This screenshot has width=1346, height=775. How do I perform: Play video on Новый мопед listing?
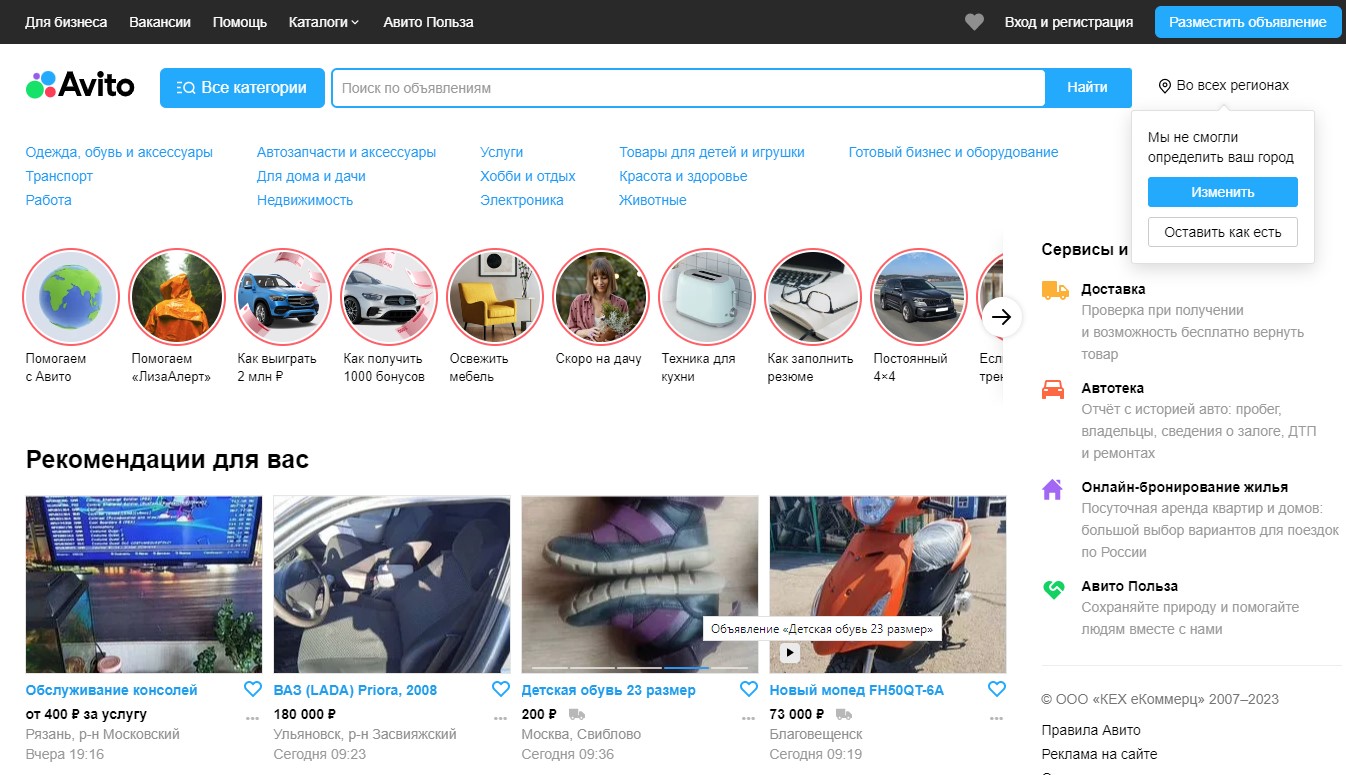(790, 653)
